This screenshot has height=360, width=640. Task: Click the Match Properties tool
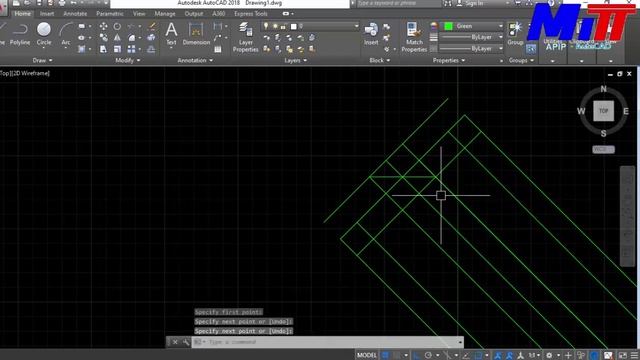tap(414, 38)
